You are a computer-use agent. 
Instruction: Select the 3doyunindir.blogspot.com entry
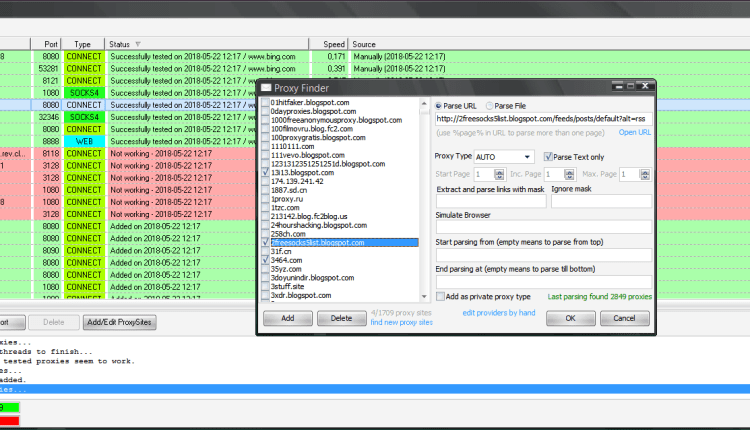[312, 278]
